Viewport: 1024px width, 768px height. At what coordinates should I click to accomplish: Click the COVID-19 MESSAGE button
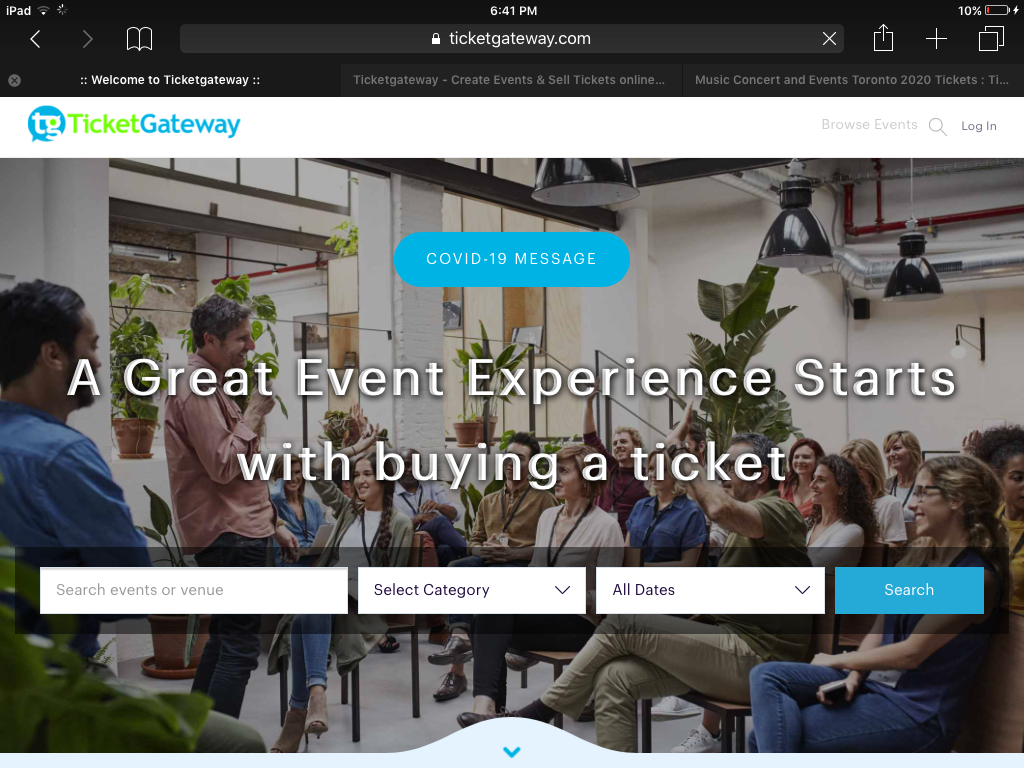pos(511,259)
